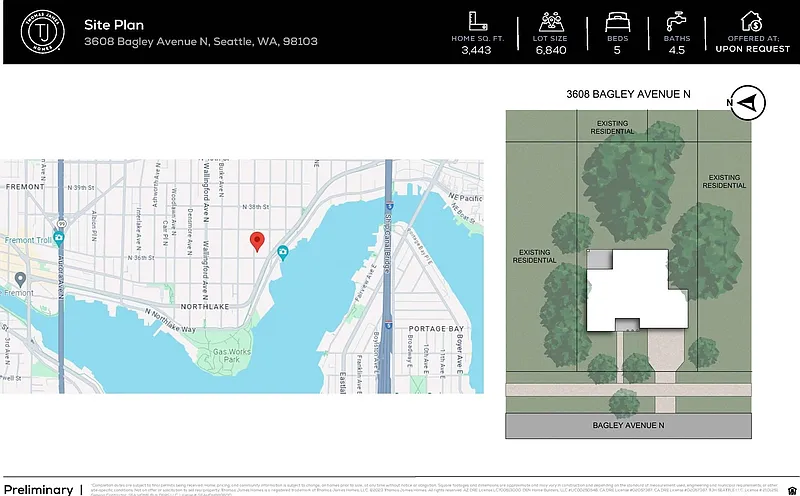
Task: Click the Bagley Avenue N street strip
Action: [x=629, y=425]
